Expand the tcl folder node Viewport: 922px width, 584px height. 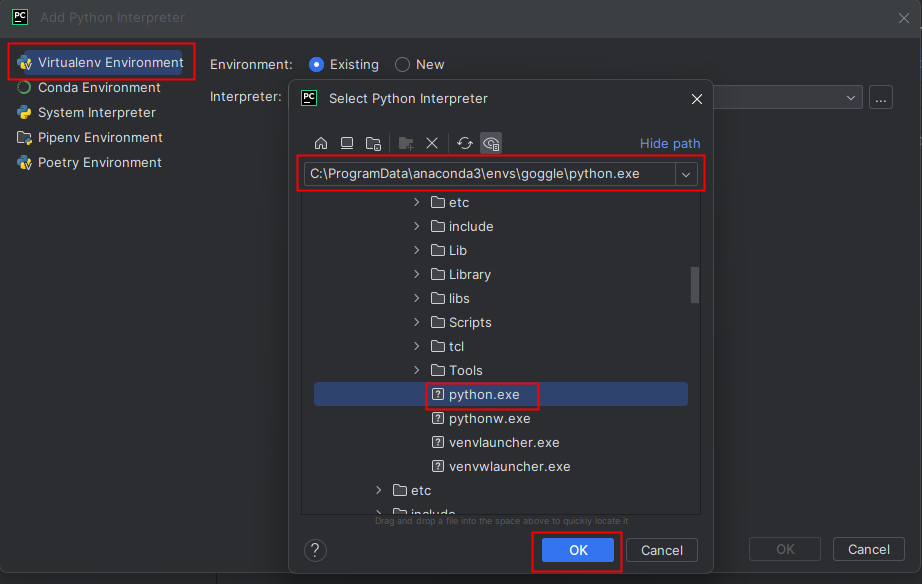pos(417,346)
